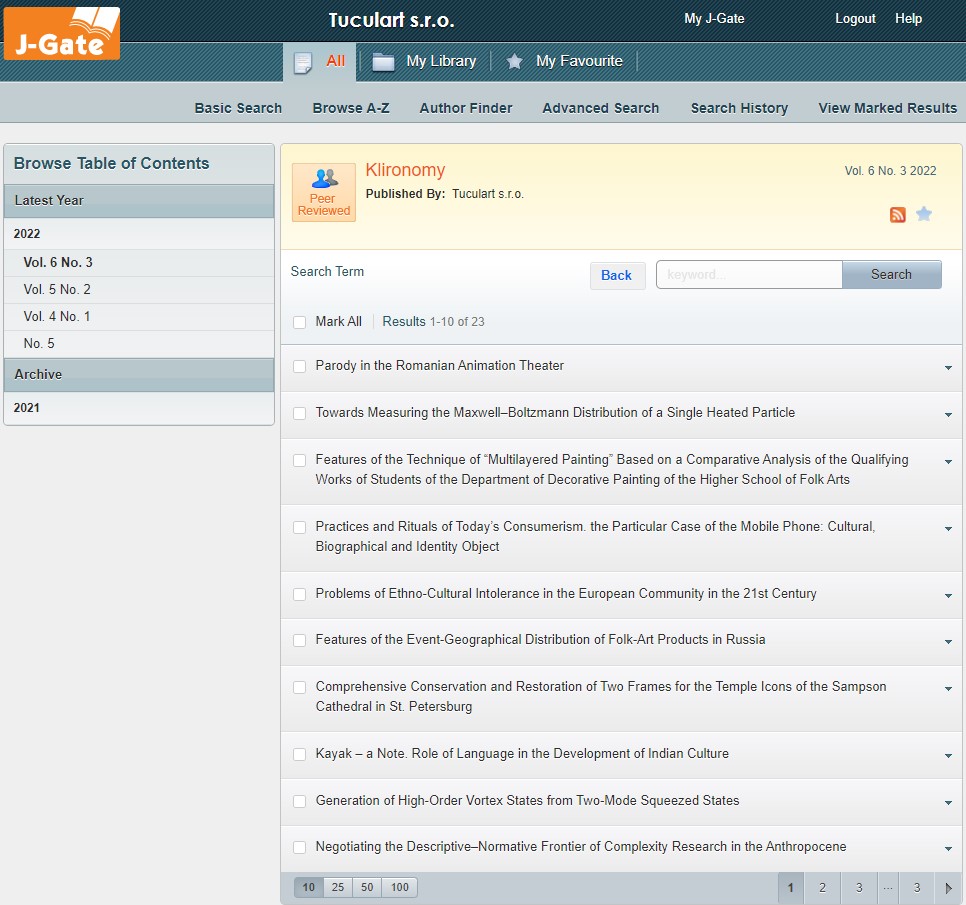The height and width of the screenshot is (905, 966).
Task: Check the Mark All checkbox
Action: point(300,322)
